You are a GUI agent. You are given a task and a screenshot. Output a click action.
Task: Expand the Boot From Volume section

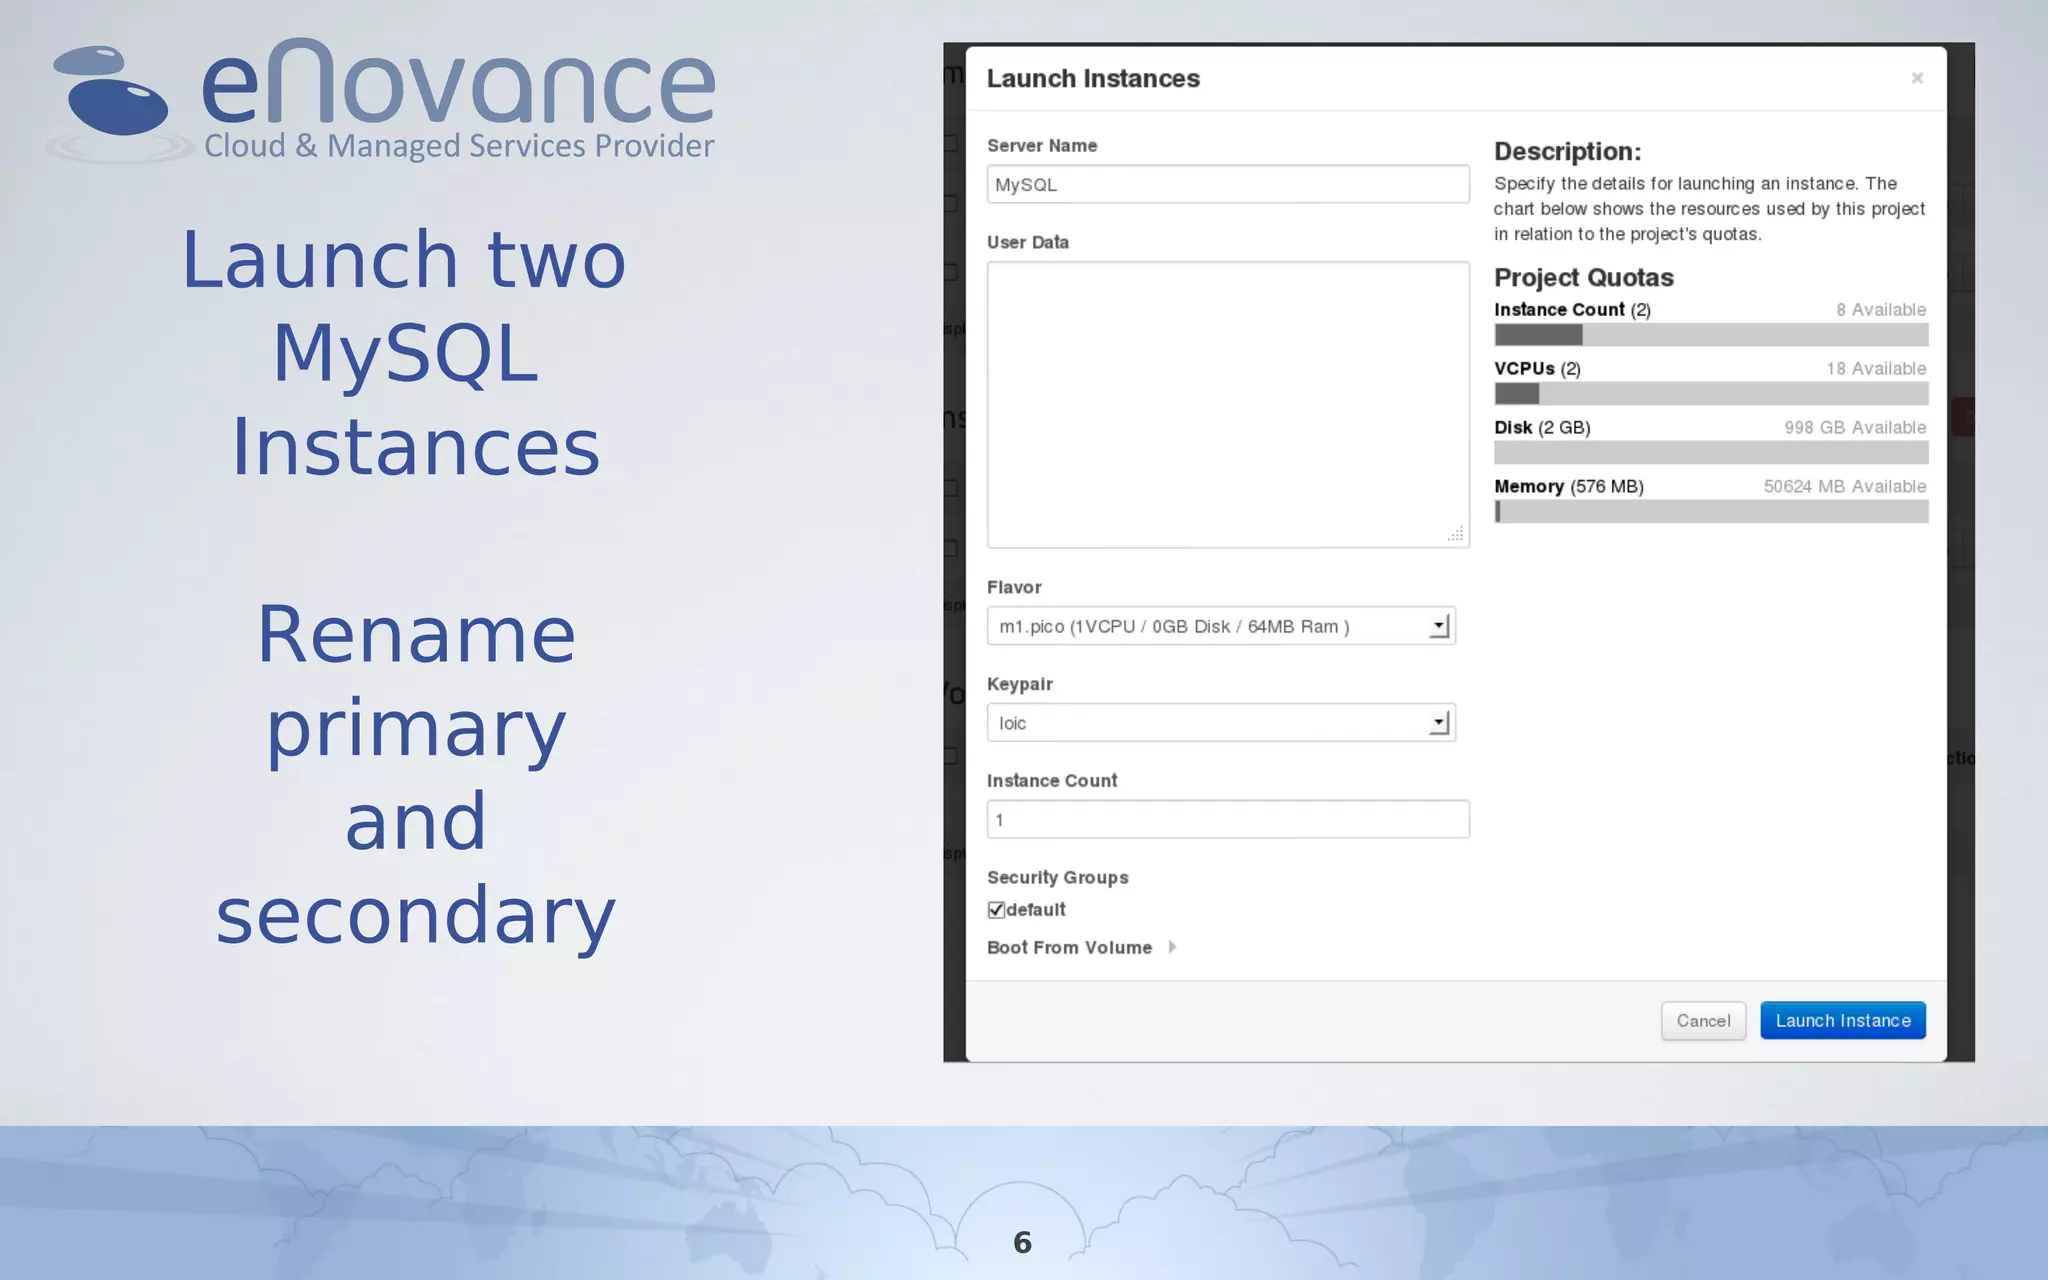click(1082, 947)
